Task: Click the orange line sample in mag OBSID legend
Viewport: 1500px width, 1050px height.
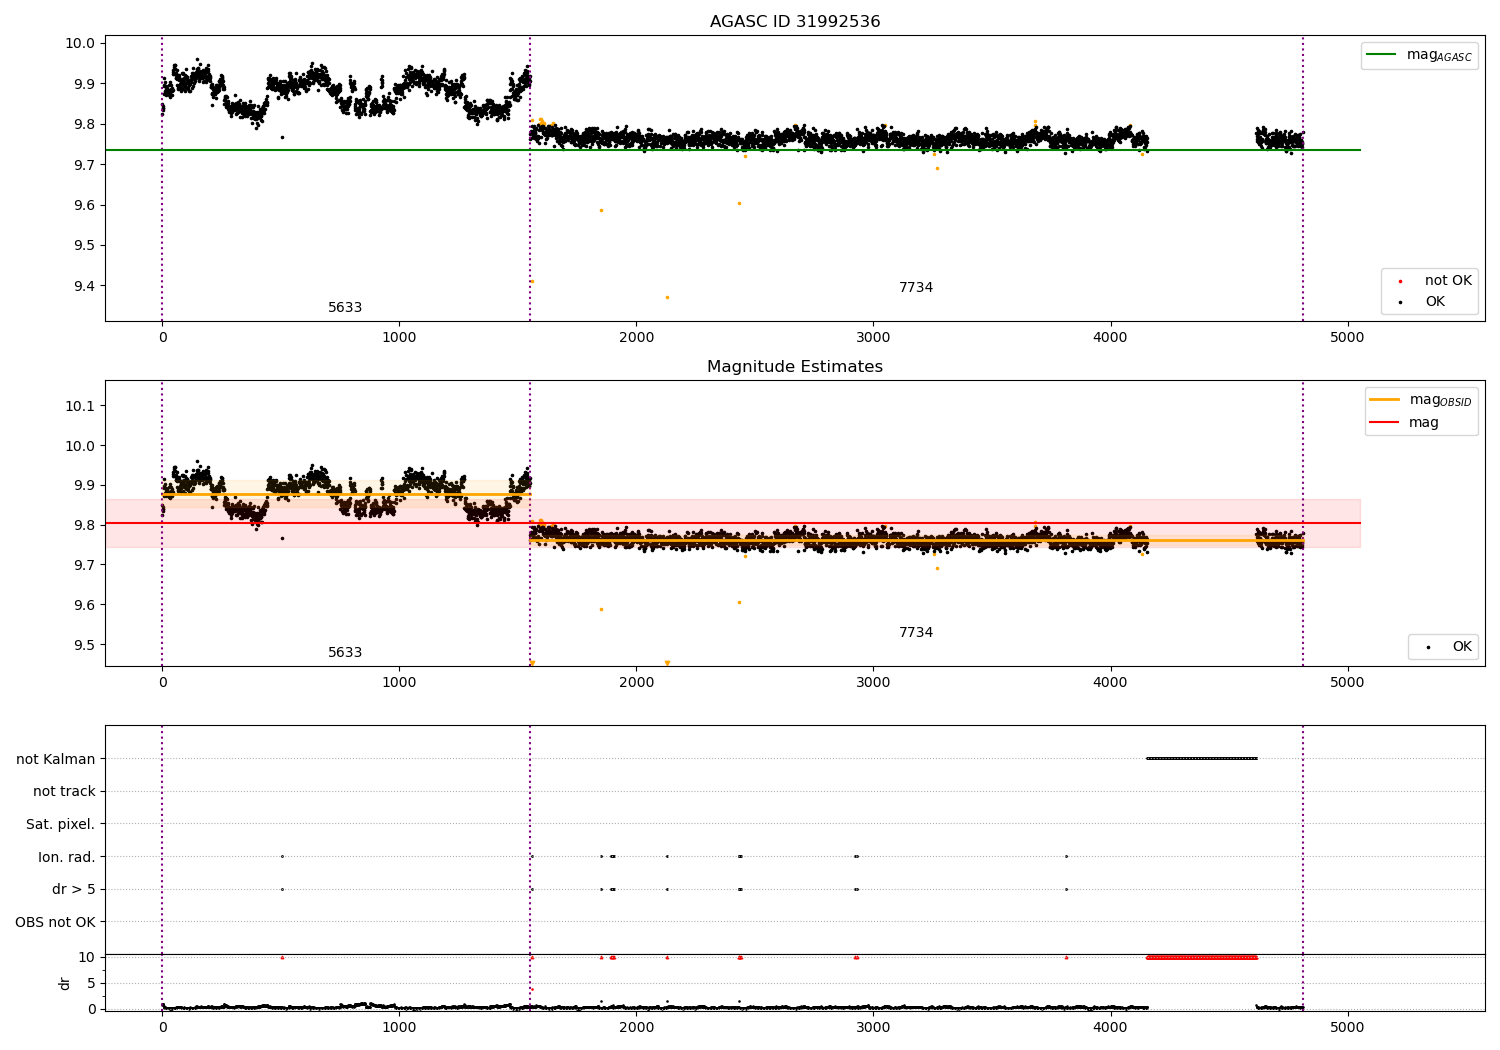Action: pyautogui.click(x=1385, y=400)
